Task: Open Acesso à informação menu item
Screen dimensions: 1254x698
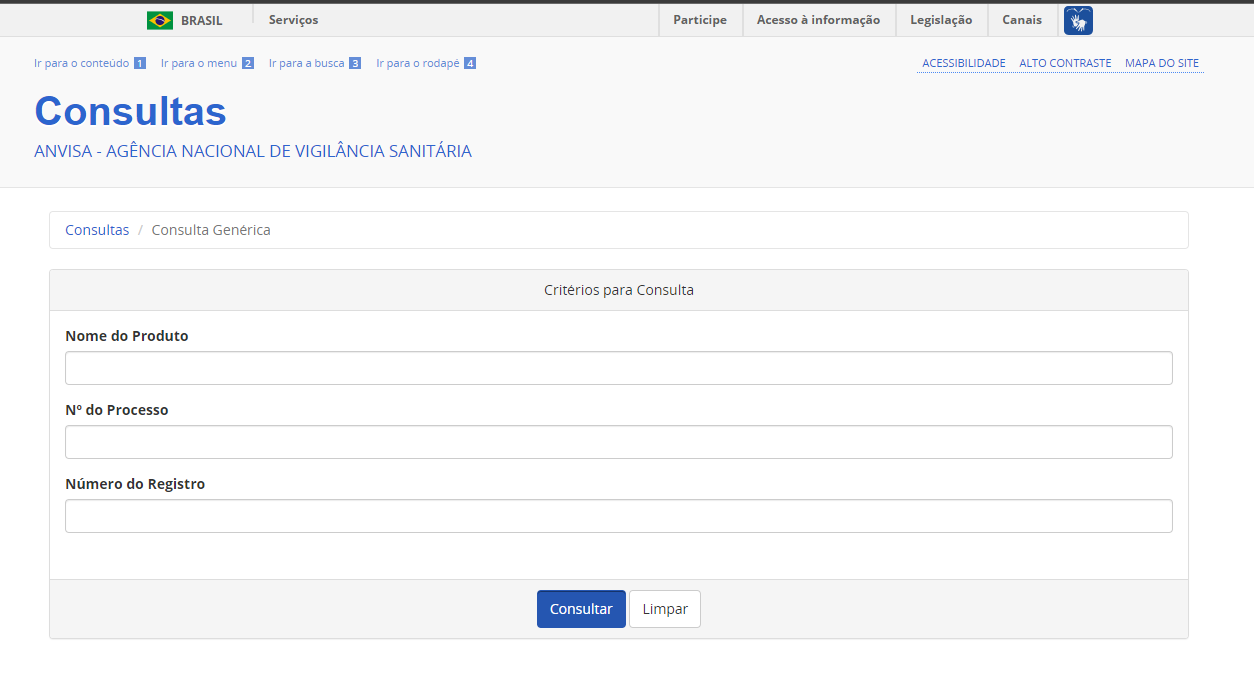Action: coord(818,20)
